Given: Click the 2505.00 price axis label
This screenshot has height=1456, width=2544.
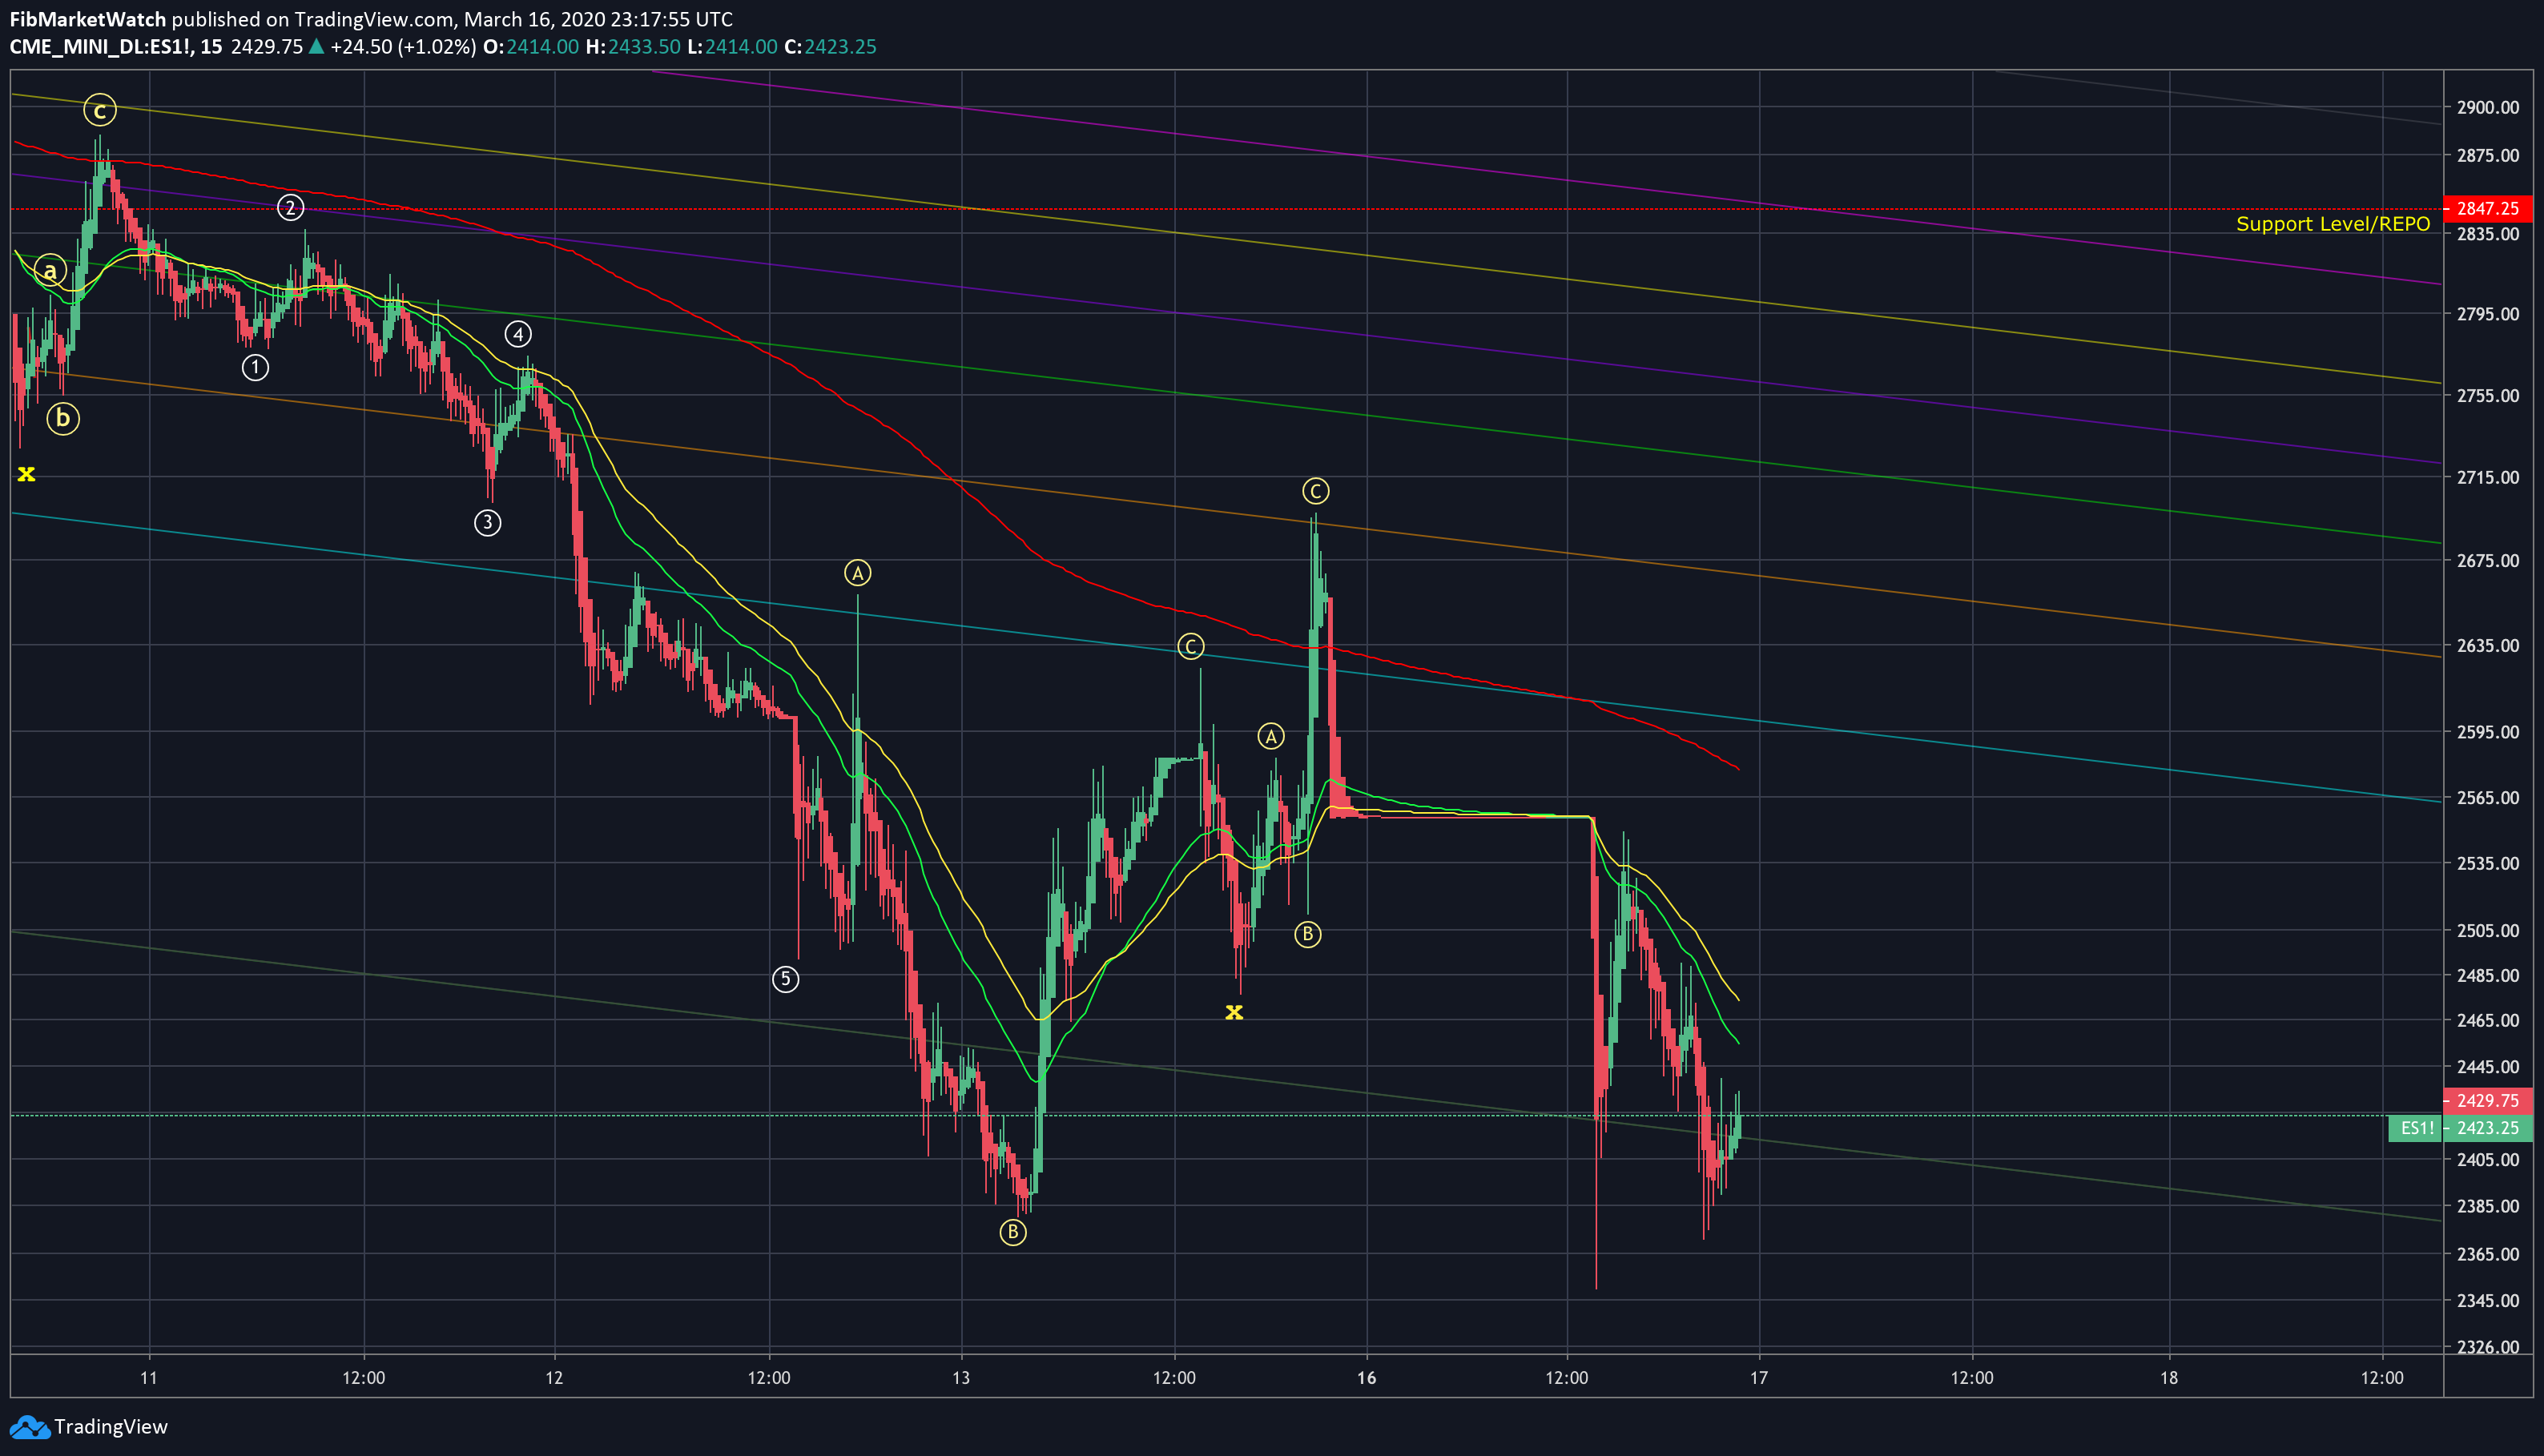Looking at the screenshot, I should pyautogui.click(x=2488, y=931).
